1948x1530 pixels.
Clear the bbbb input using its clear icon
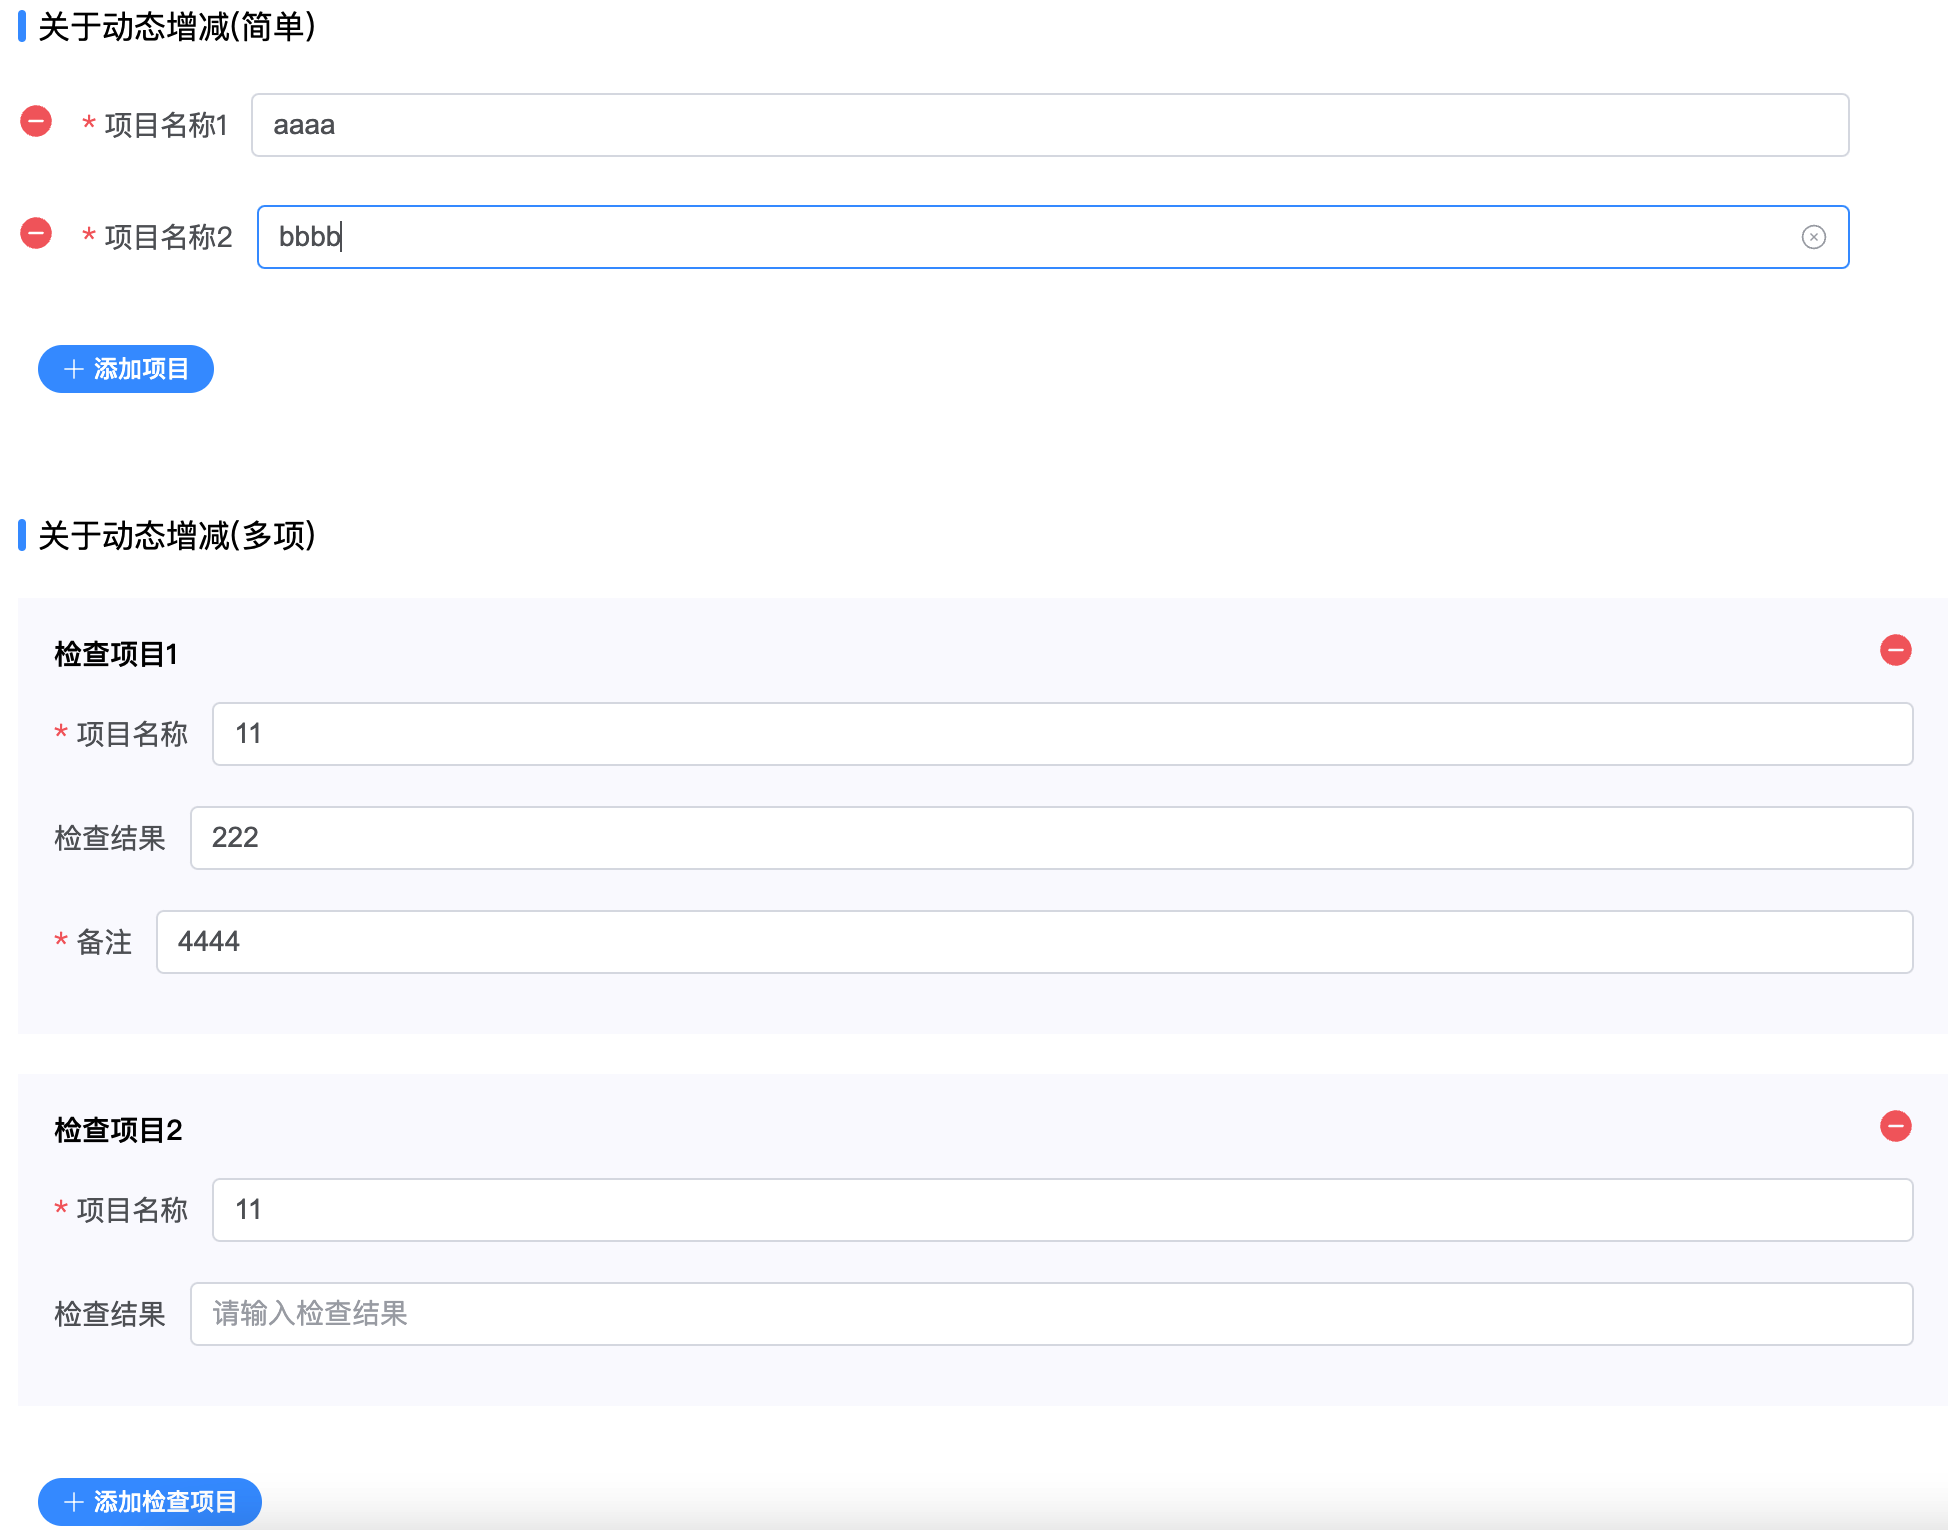[1814, 237]
